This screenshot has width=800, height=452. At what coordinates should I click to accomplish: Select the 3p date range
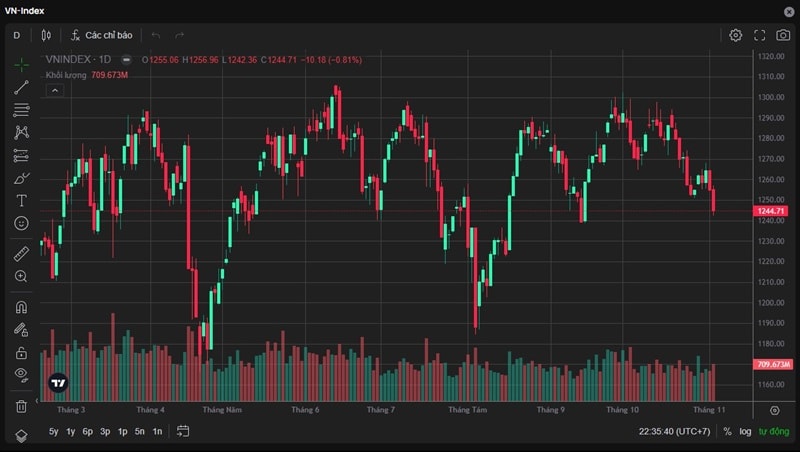point(105,432)
